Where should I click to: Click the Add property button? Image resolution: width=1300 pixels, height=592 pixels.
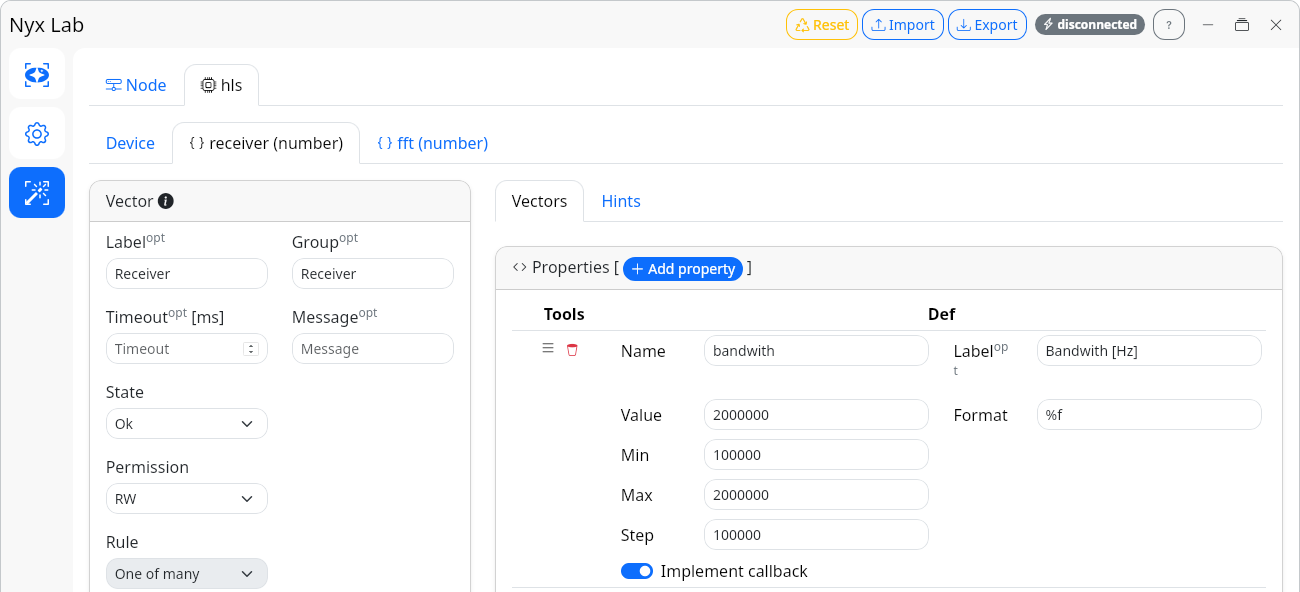click(x=683, y=269)
